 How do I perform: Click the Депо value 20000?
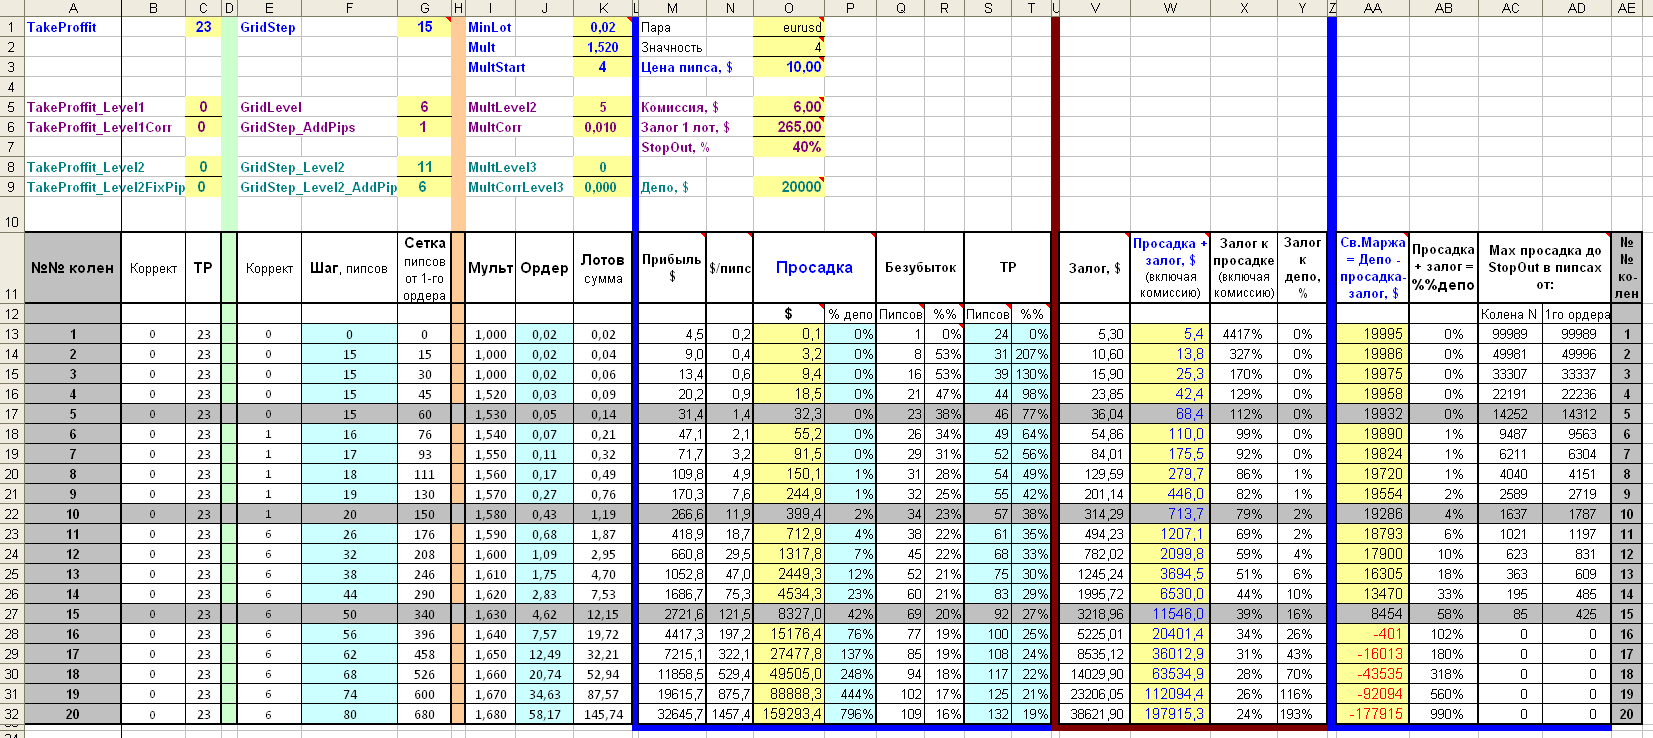tap(788, 187)
